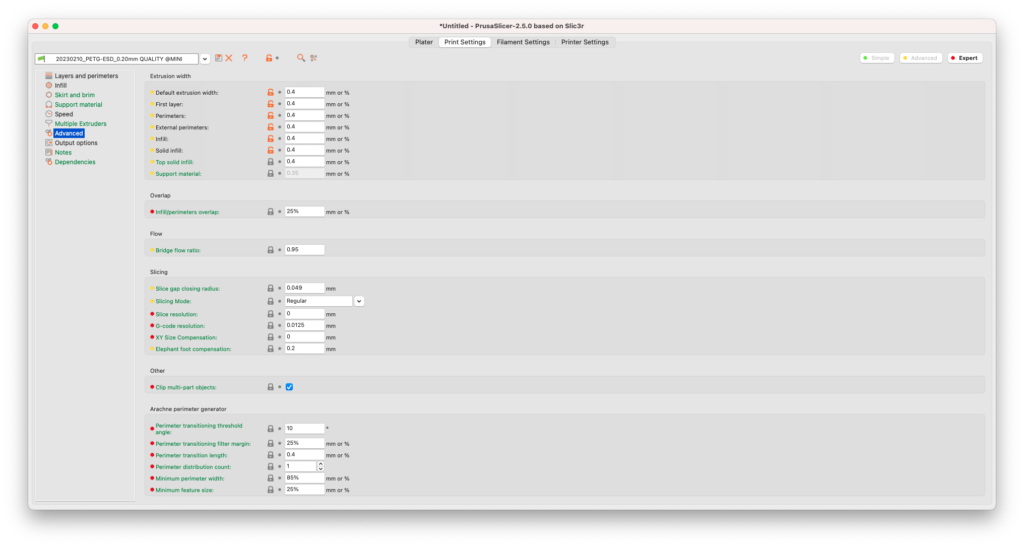
Task: Click Infill/perimeters overlap lock icon
Action: (270, 212)
